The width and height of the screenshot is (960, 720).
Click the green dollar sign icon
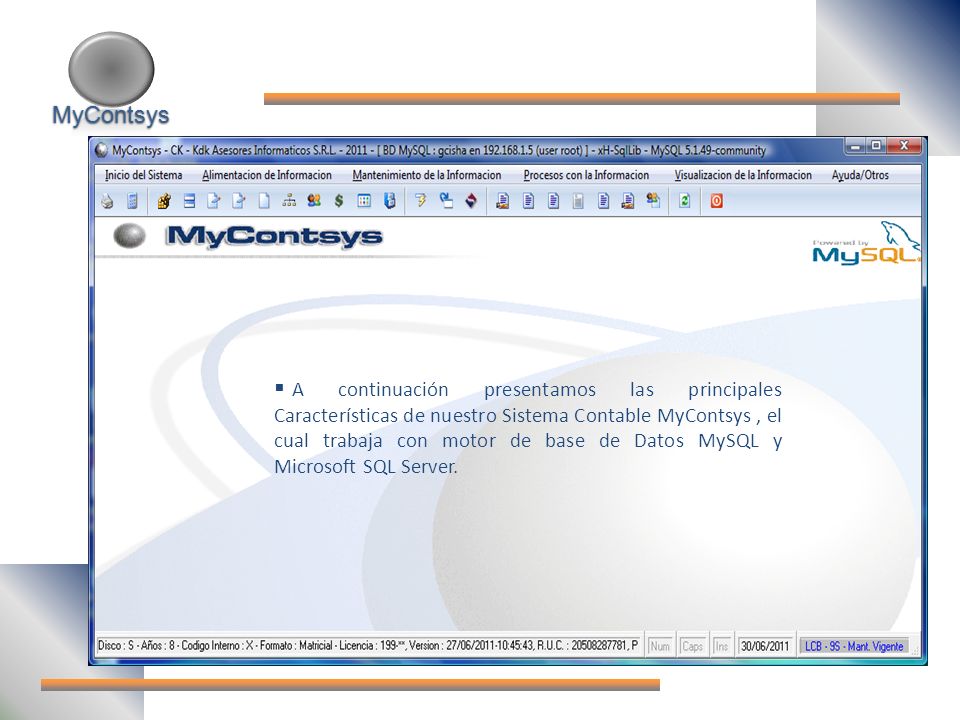point(339,201)
